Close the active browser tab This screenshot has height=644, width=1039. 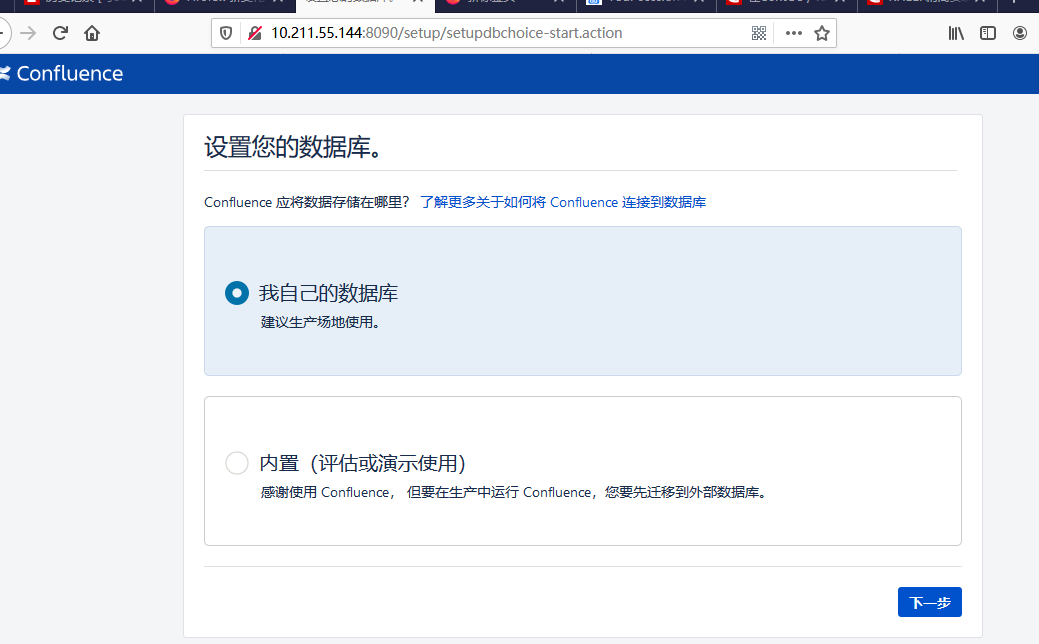(x=418, y=3)
